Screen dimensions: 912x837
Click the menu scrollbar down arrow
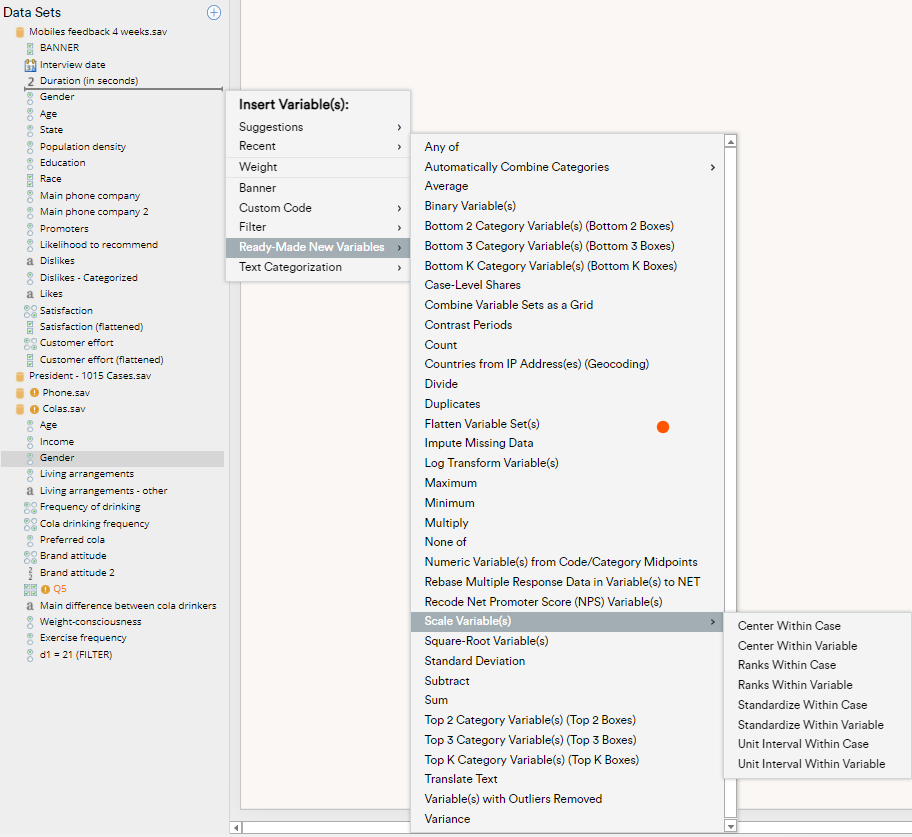click(731, 826)
